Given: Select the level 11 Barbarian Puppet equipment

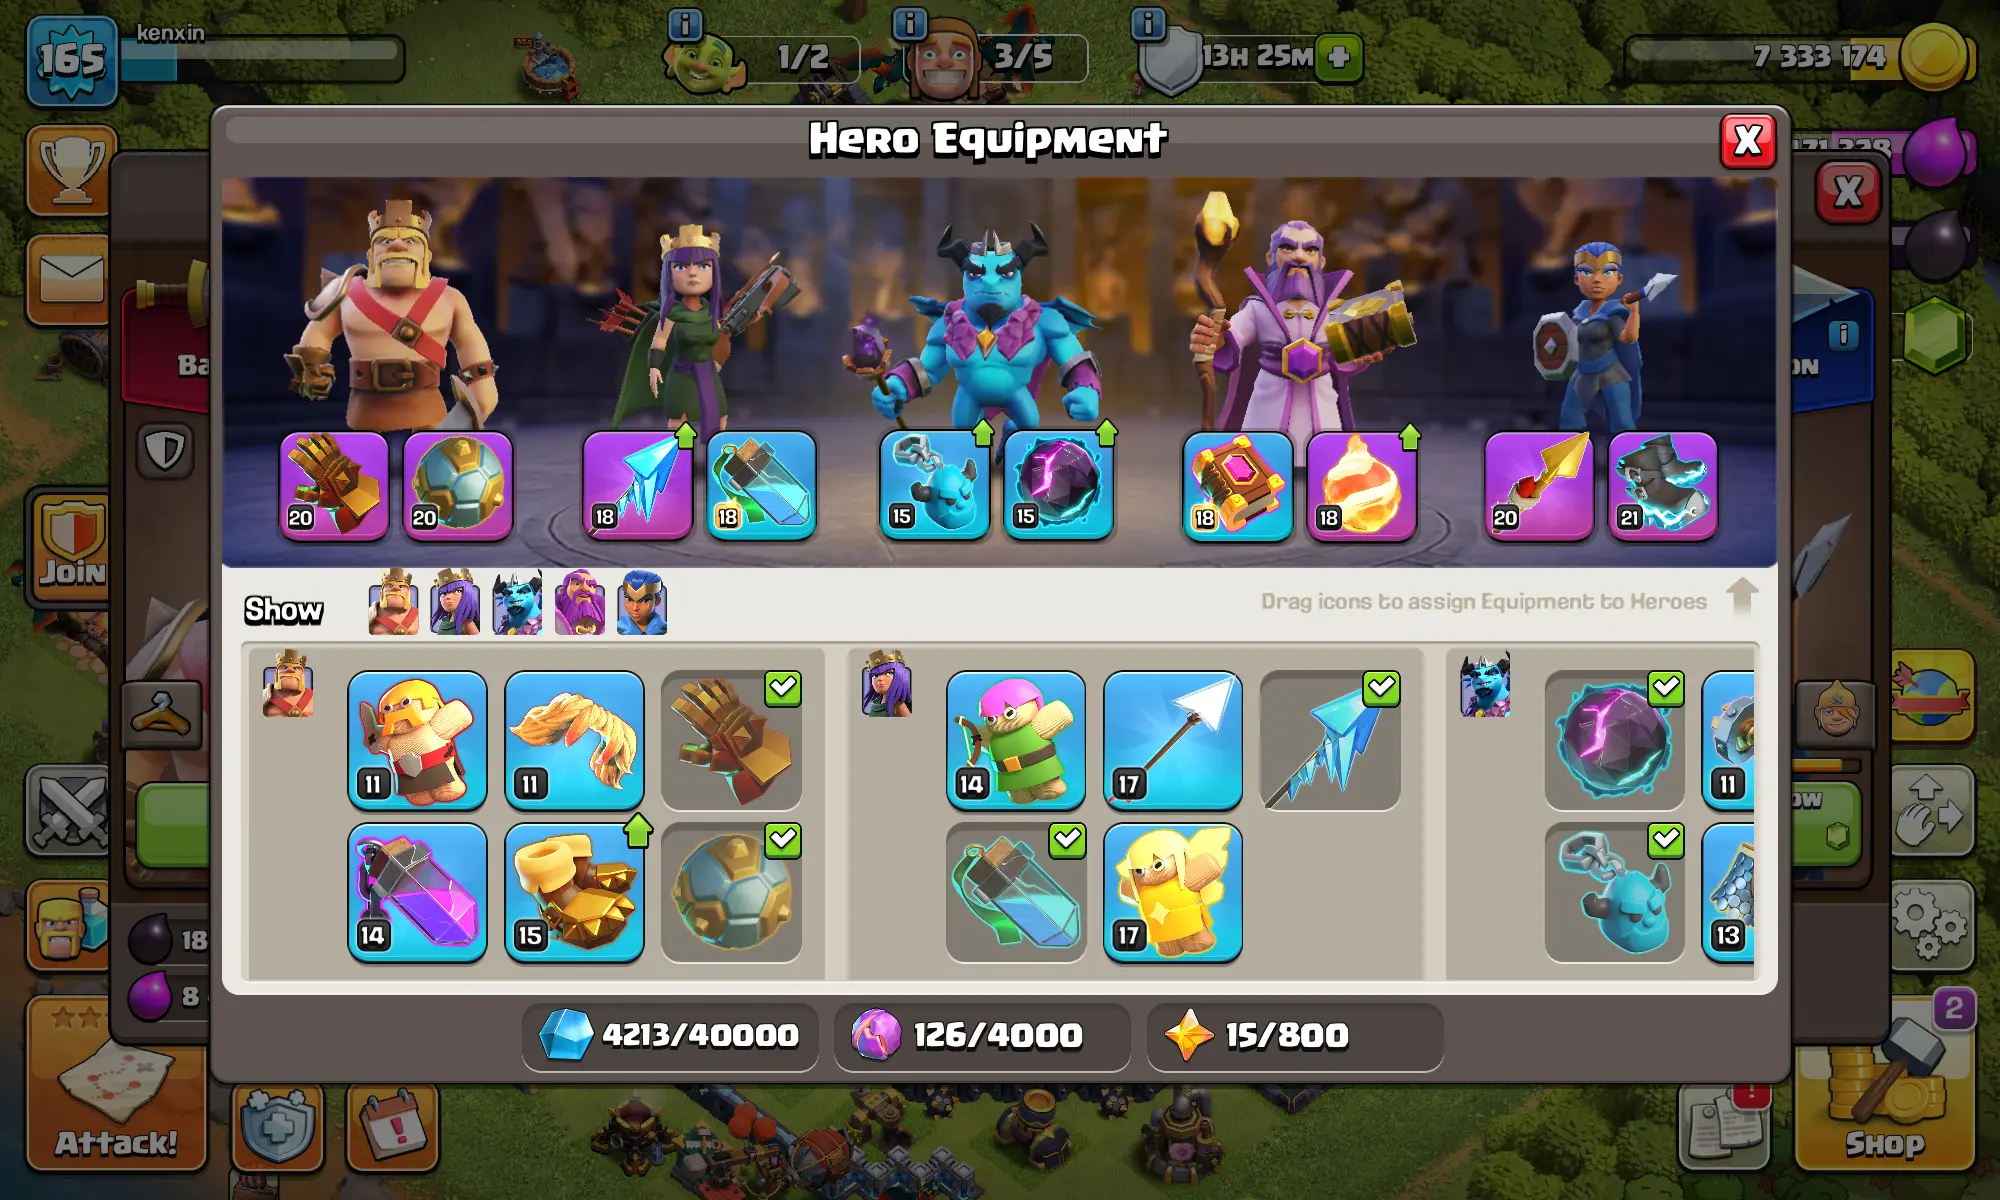Looking at the screenshot, I should coord(417,740).
